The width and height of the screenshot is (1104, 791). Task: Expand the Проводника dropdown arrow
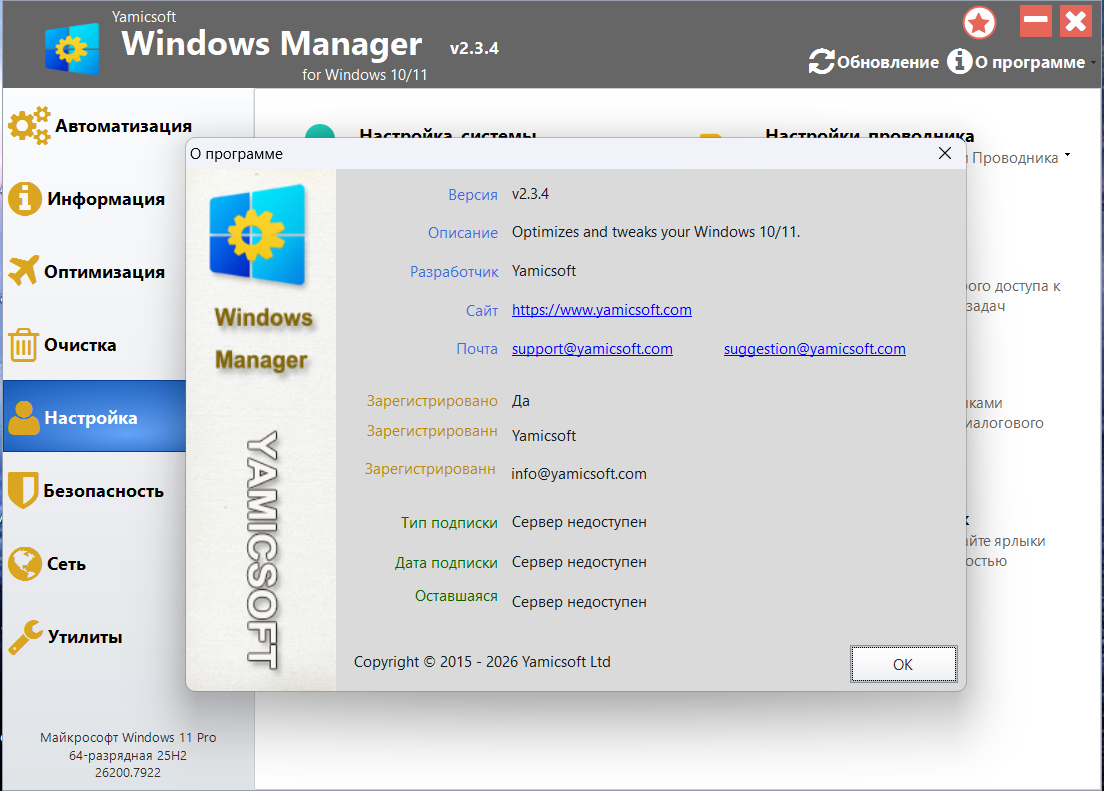pyautogui.click(x=1067, y=157)
